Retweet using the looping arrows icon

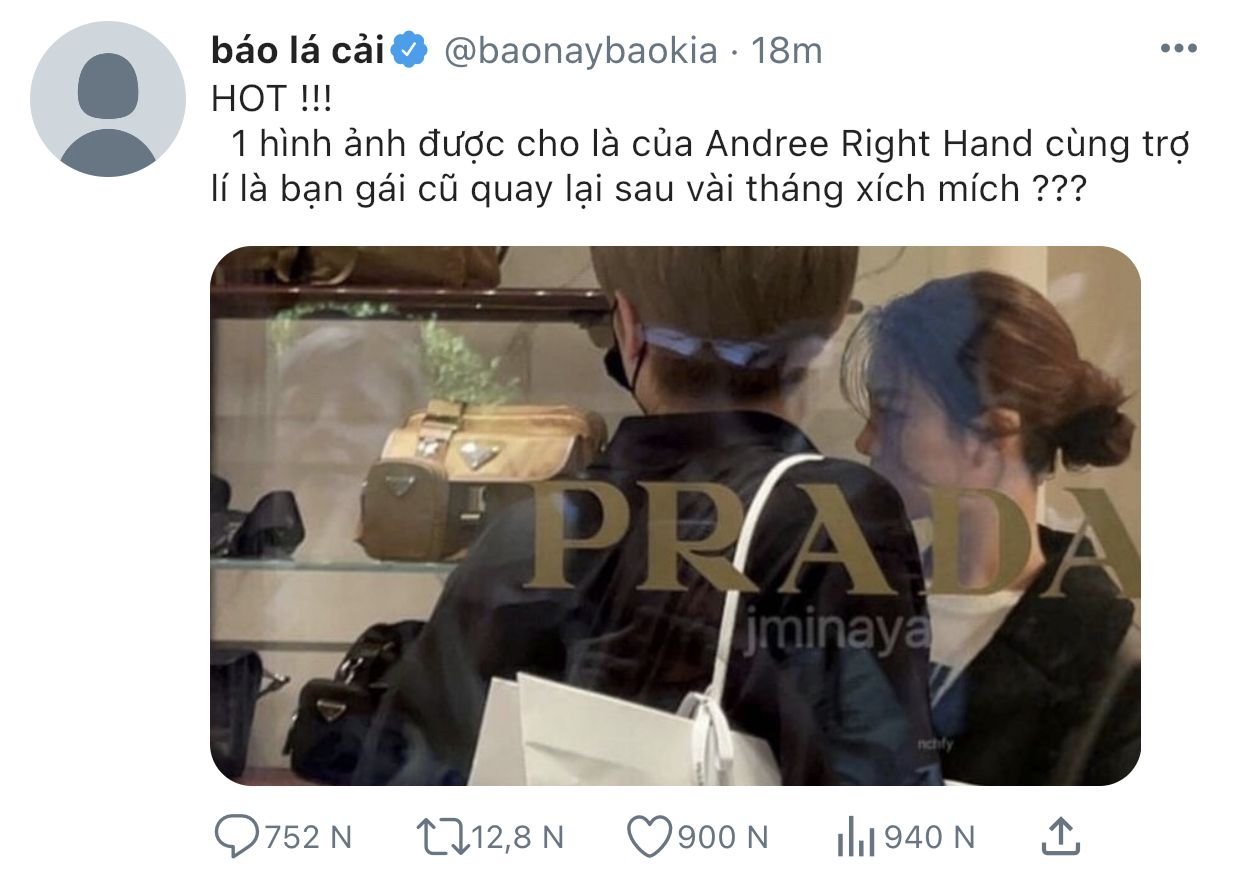(x=441, y=837)
